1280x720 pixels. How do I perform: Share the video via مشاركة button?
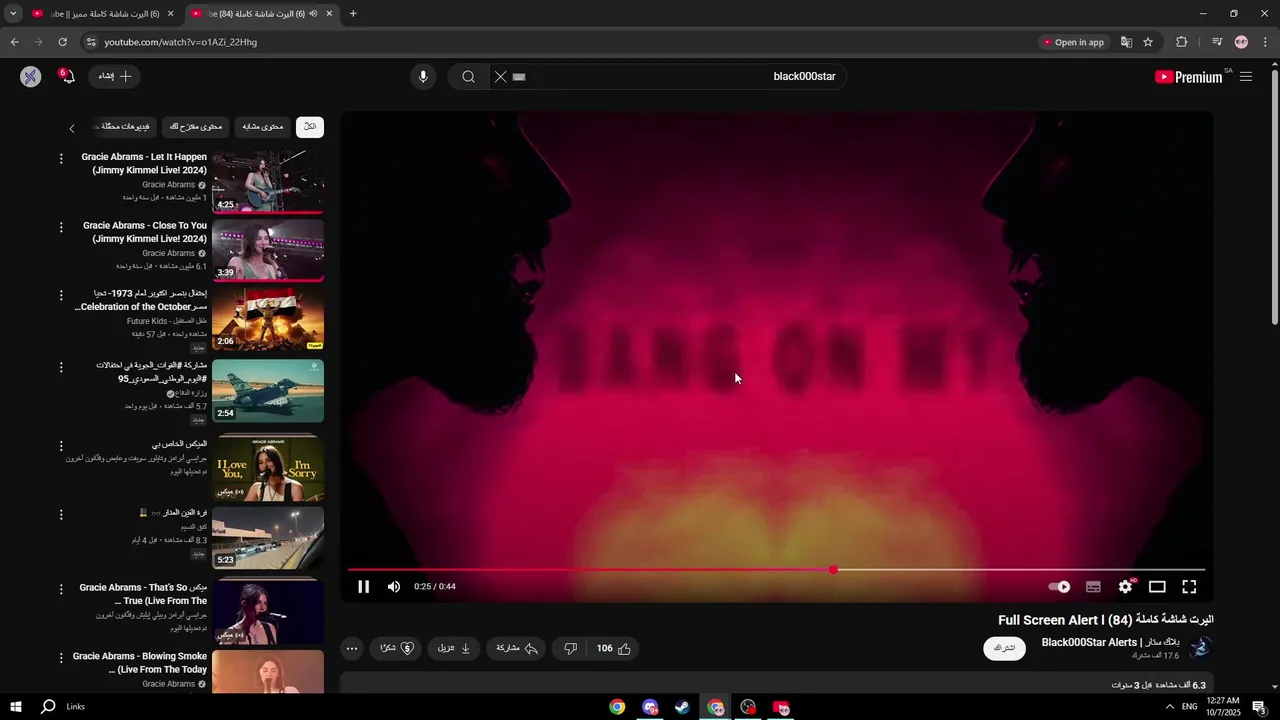517,648
